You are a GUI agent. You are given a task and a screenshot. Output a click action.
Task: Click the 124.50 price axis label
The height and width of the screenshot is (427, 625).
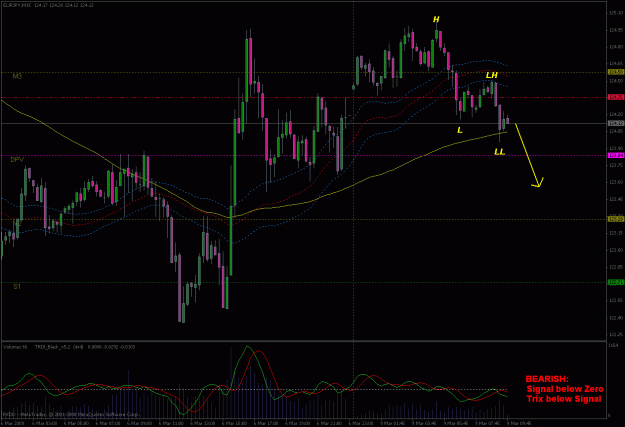(616, 81)
